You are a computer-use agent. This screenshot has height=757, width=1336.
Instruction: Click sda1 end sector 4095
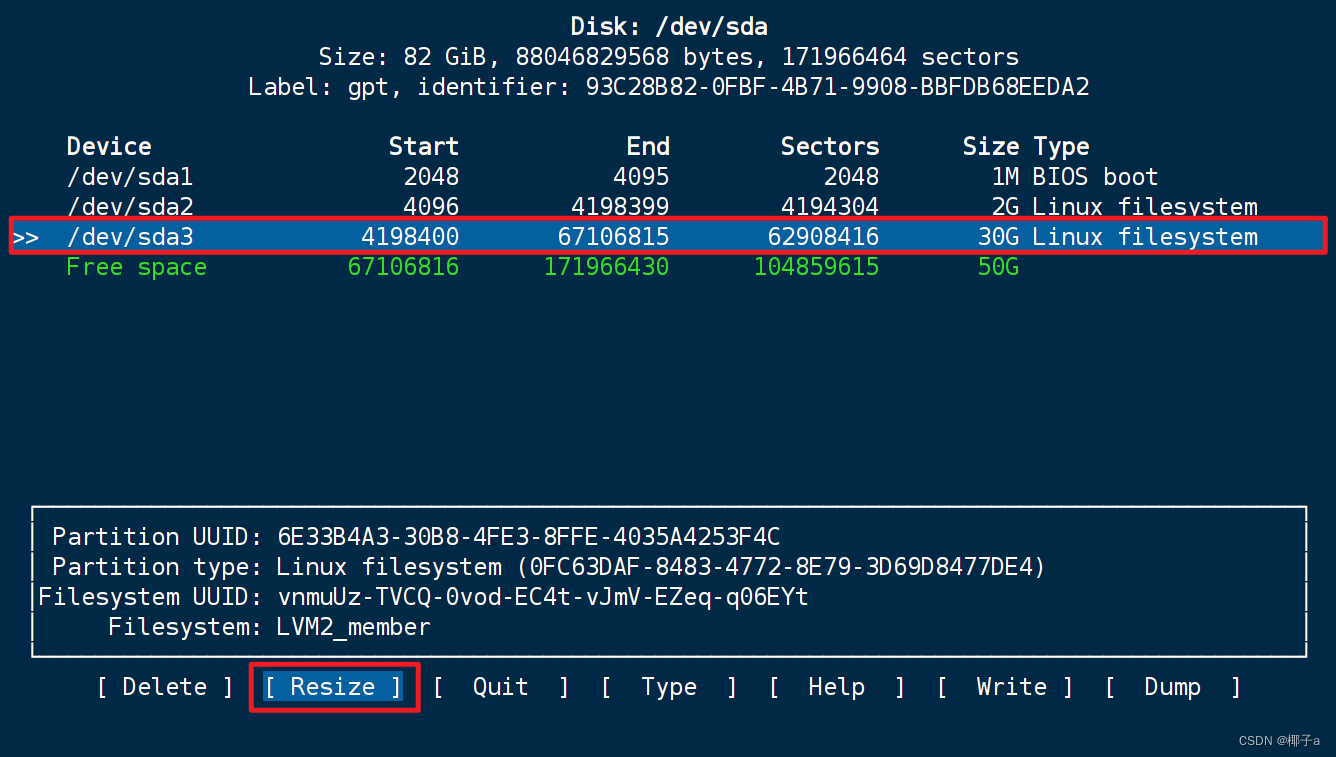(x=641, y=177)
